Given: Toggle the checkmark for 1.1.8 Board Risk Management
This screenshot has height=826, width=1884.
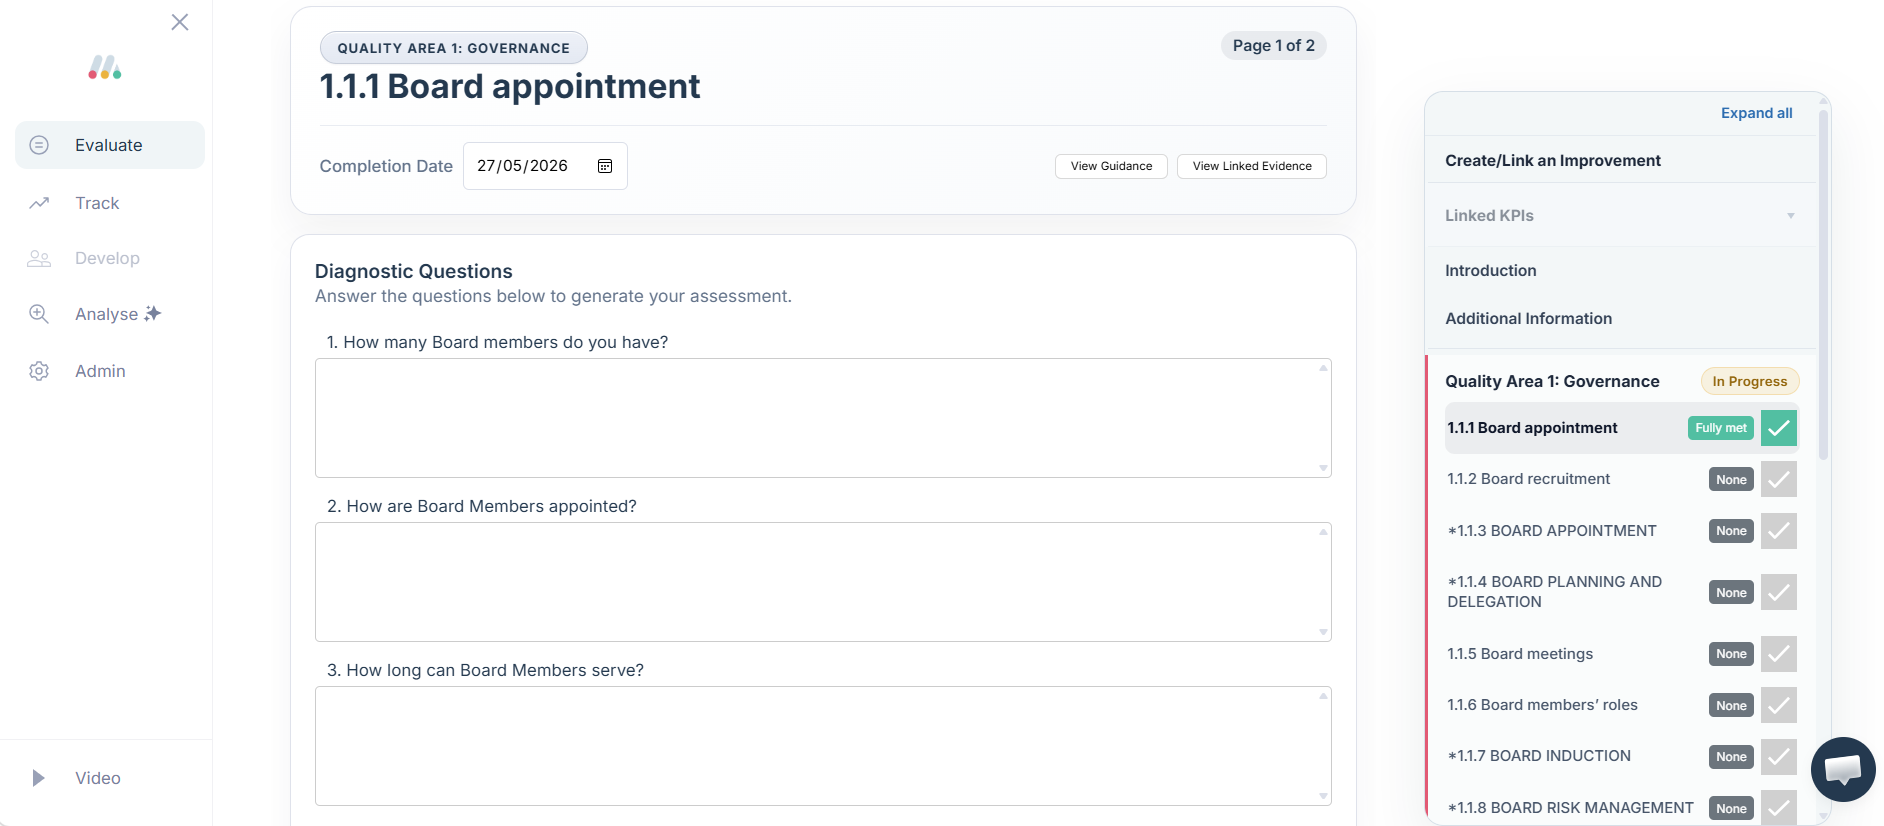Looking at the screenshot, I should pos(1779,808).
